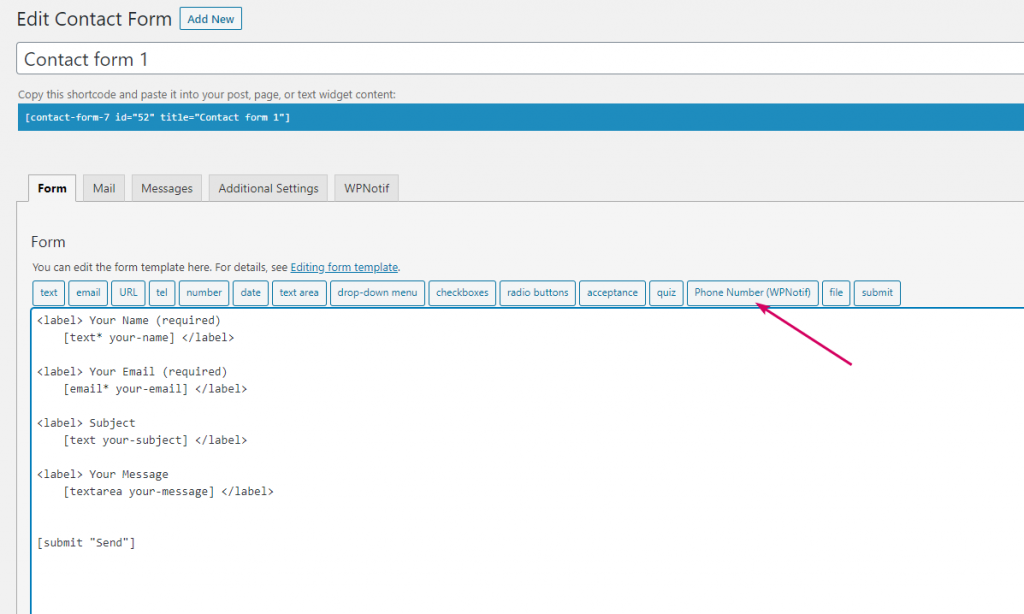Select the Form tab
The width and height of the screenshot is (1024, 614).
click(52, 188)
